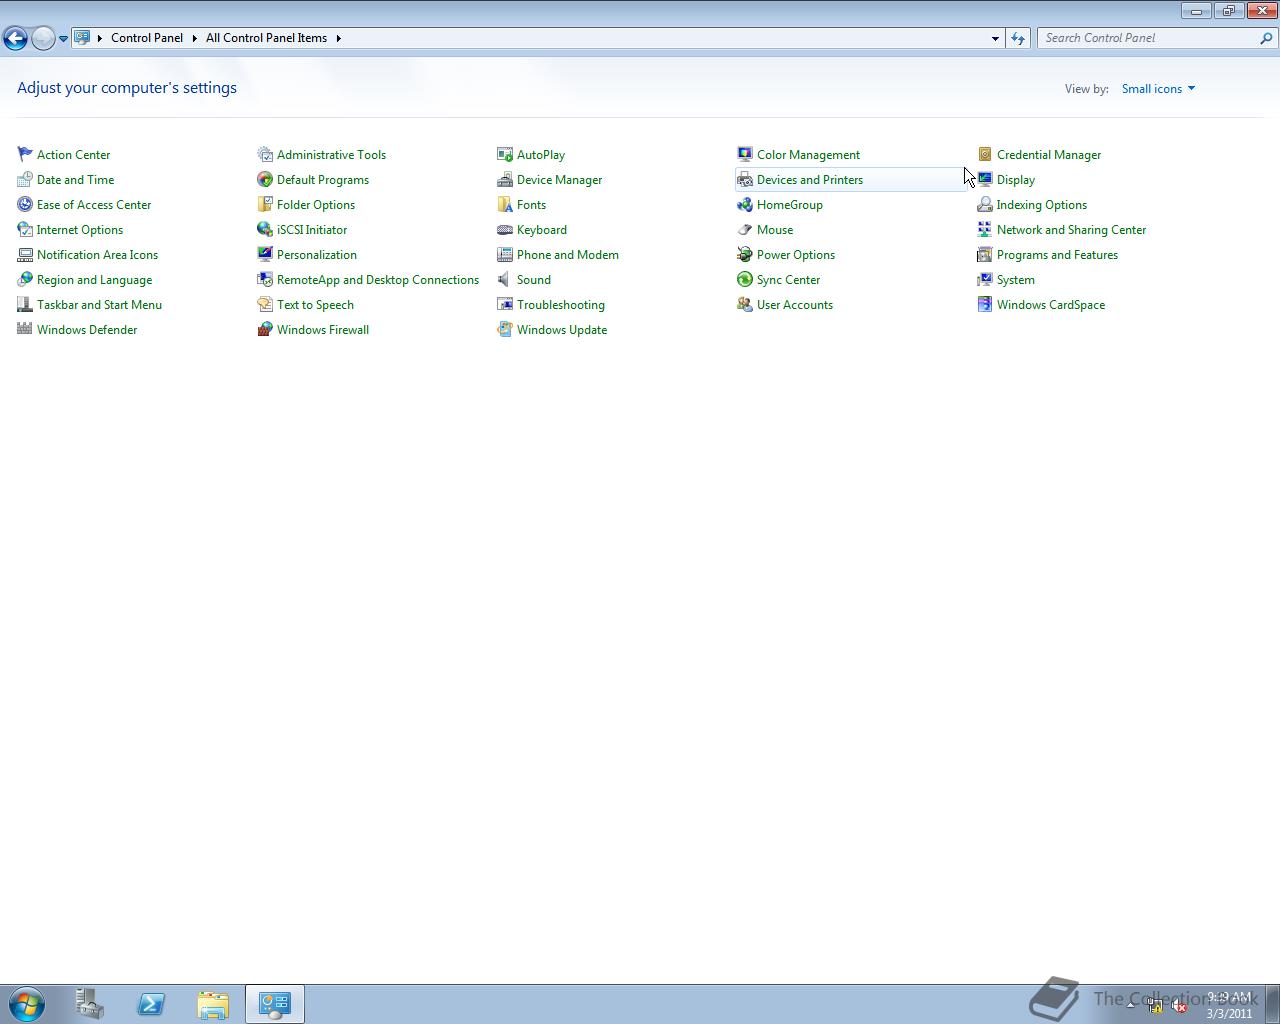Viewport: 1280px width, 1024px height.
Task: Open the System link
Action: click(x=1016, y=280)
